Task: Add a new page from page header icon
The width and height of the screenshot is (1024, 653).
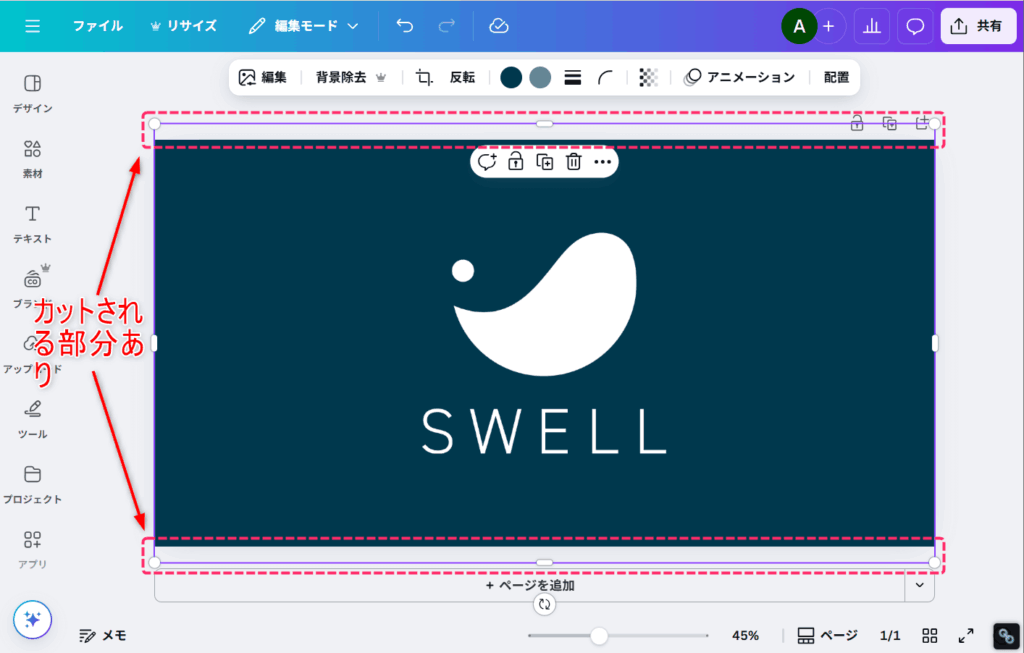Action: (921, 123)
